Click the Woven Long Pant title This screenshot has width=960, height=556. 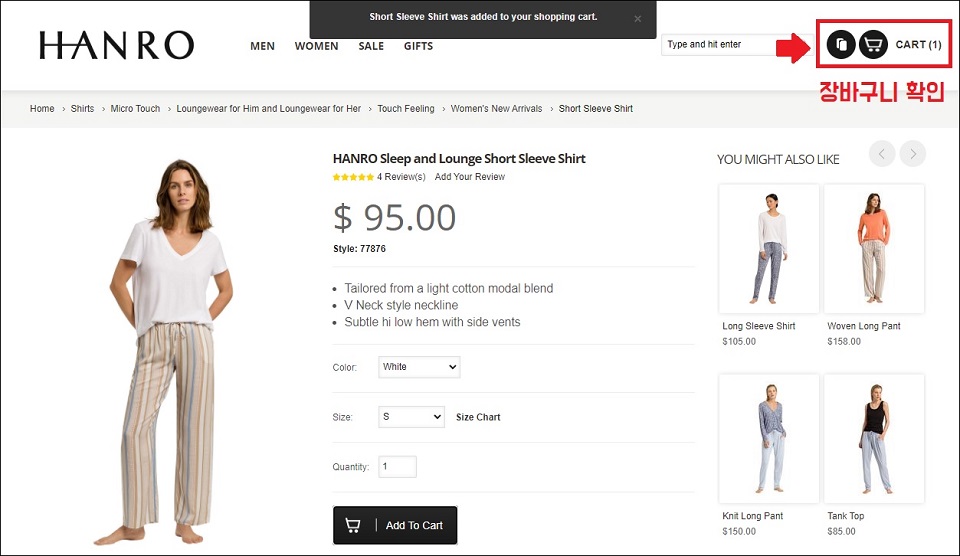click(x=864, y=326)
